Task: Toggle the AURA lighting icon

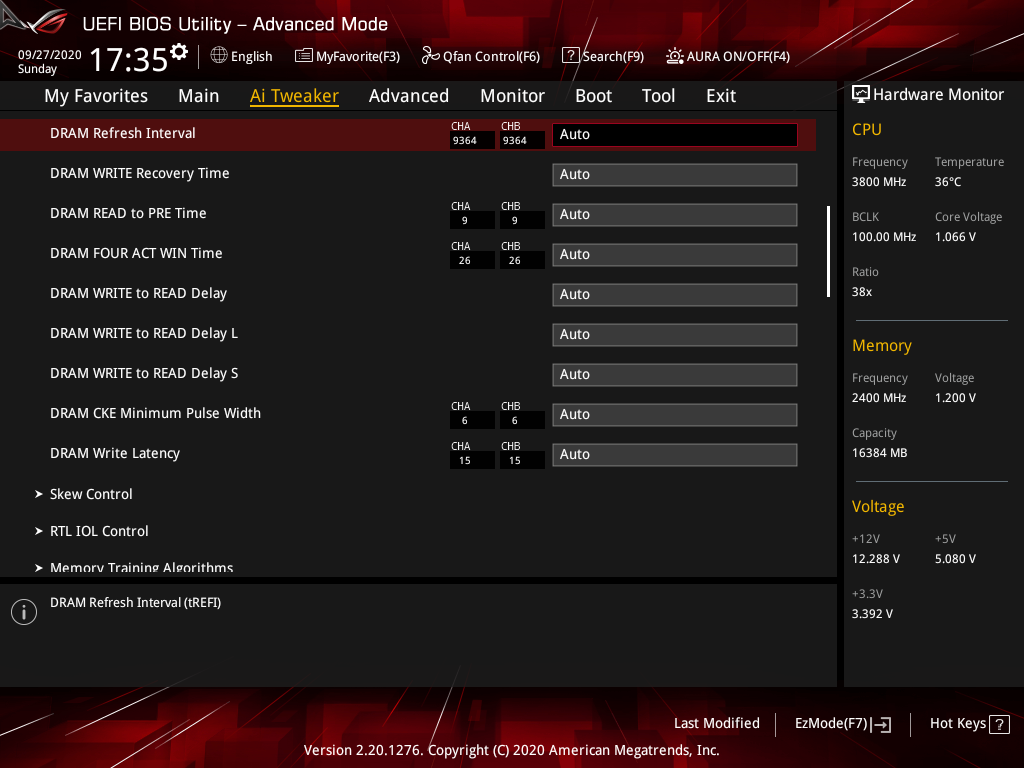Action: [x=675, y=56]
